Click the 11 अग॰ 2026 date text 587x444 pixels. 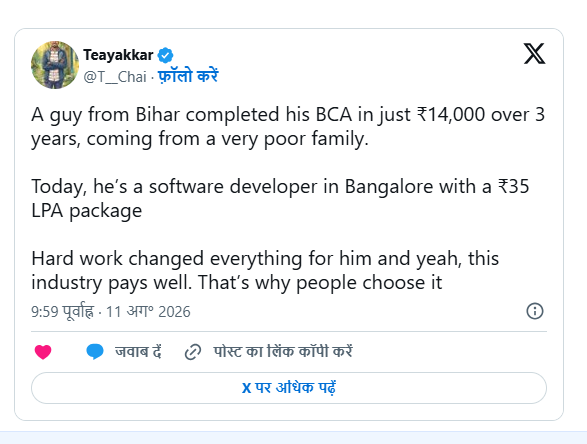(148, 311)
